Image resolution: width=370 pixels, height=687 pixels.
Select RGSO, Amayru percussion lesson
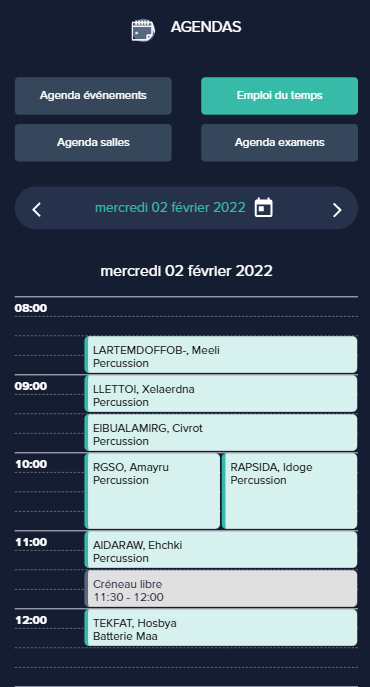point(152,491)
